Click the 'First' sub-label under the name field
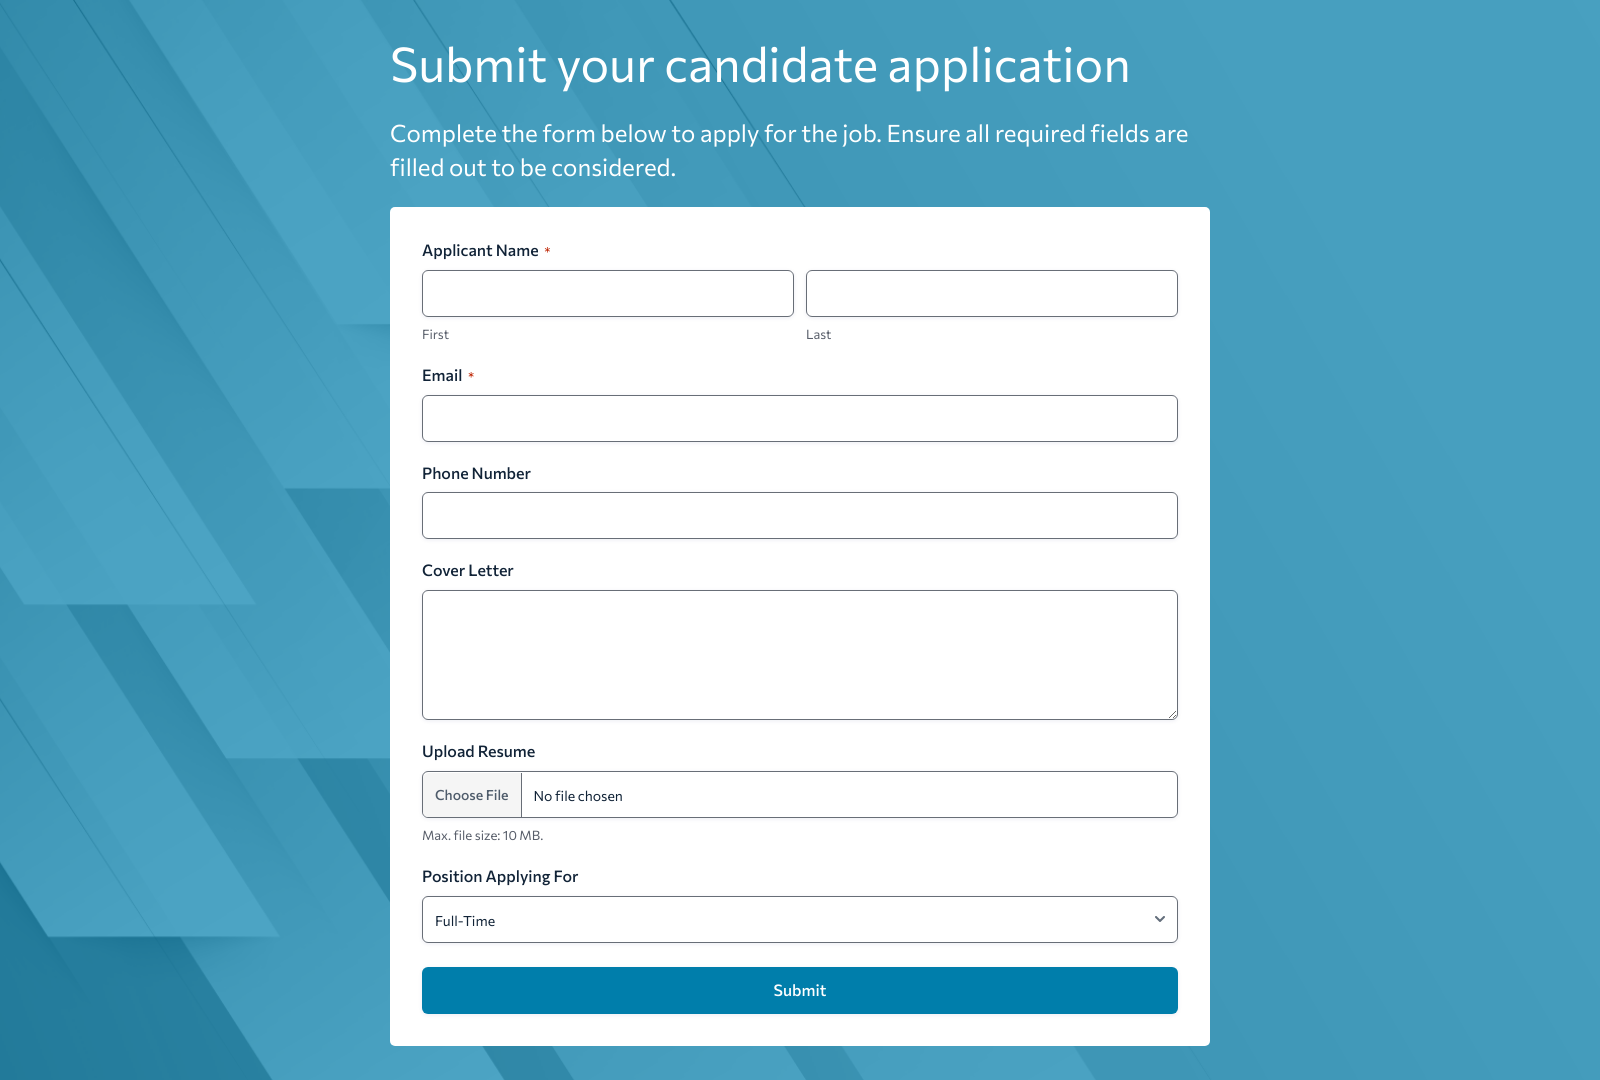 coord(435,335)
